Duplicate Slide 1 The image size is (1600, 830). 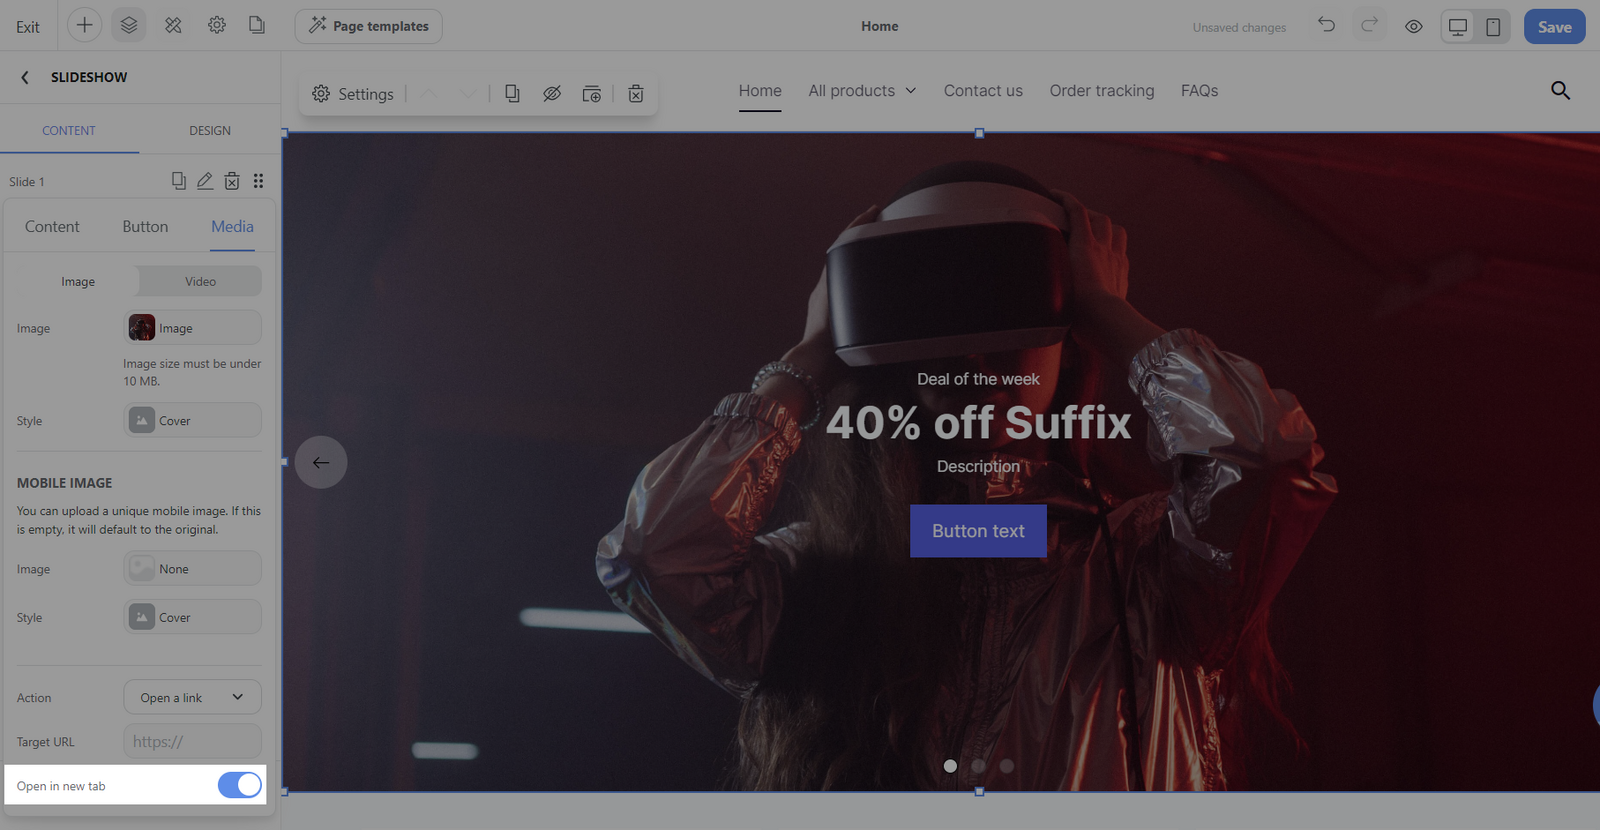tap(179, 181)
